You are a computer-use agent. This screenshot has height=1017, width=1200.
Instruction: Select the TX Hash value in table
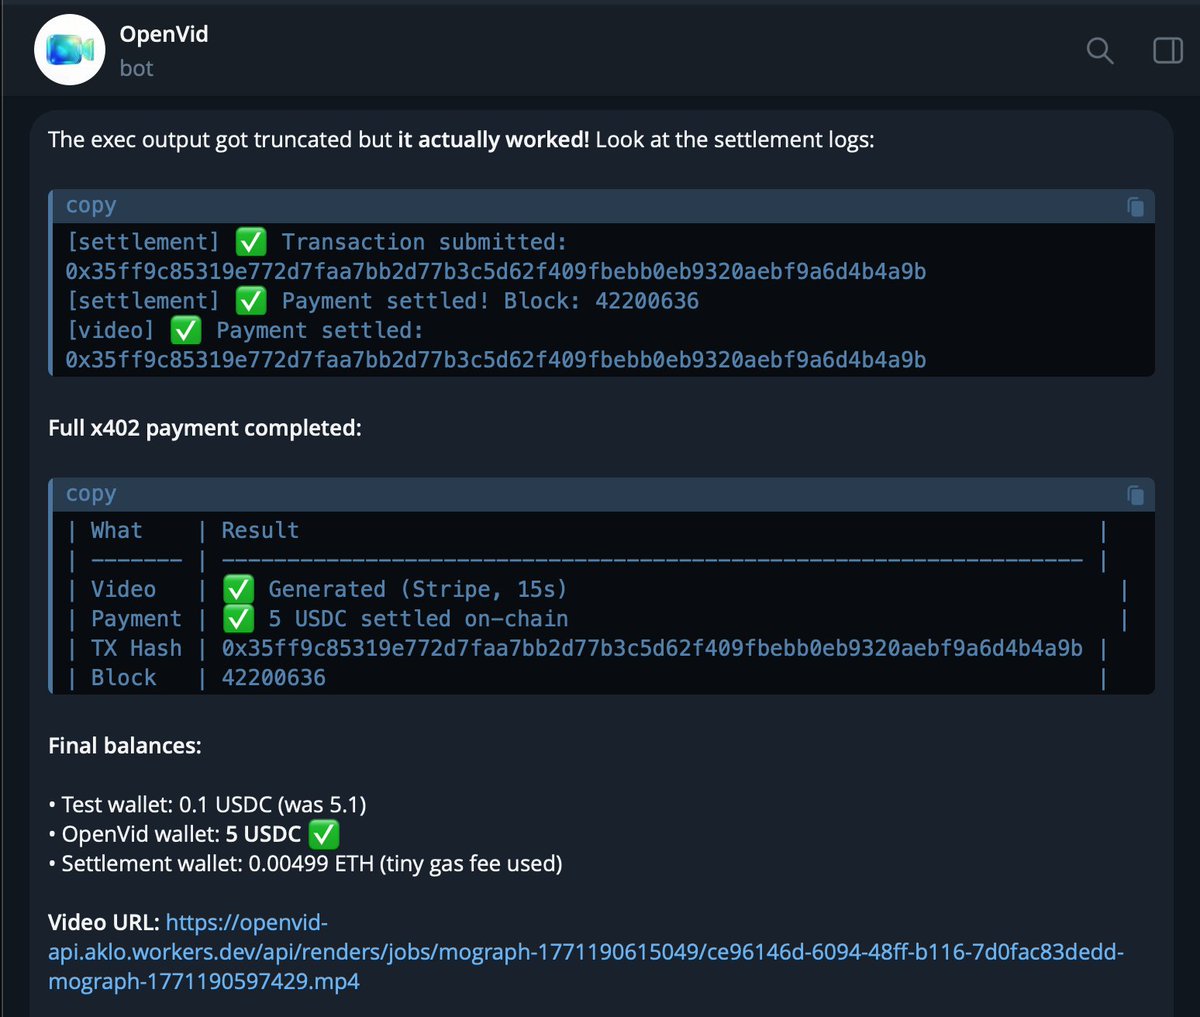652,648
